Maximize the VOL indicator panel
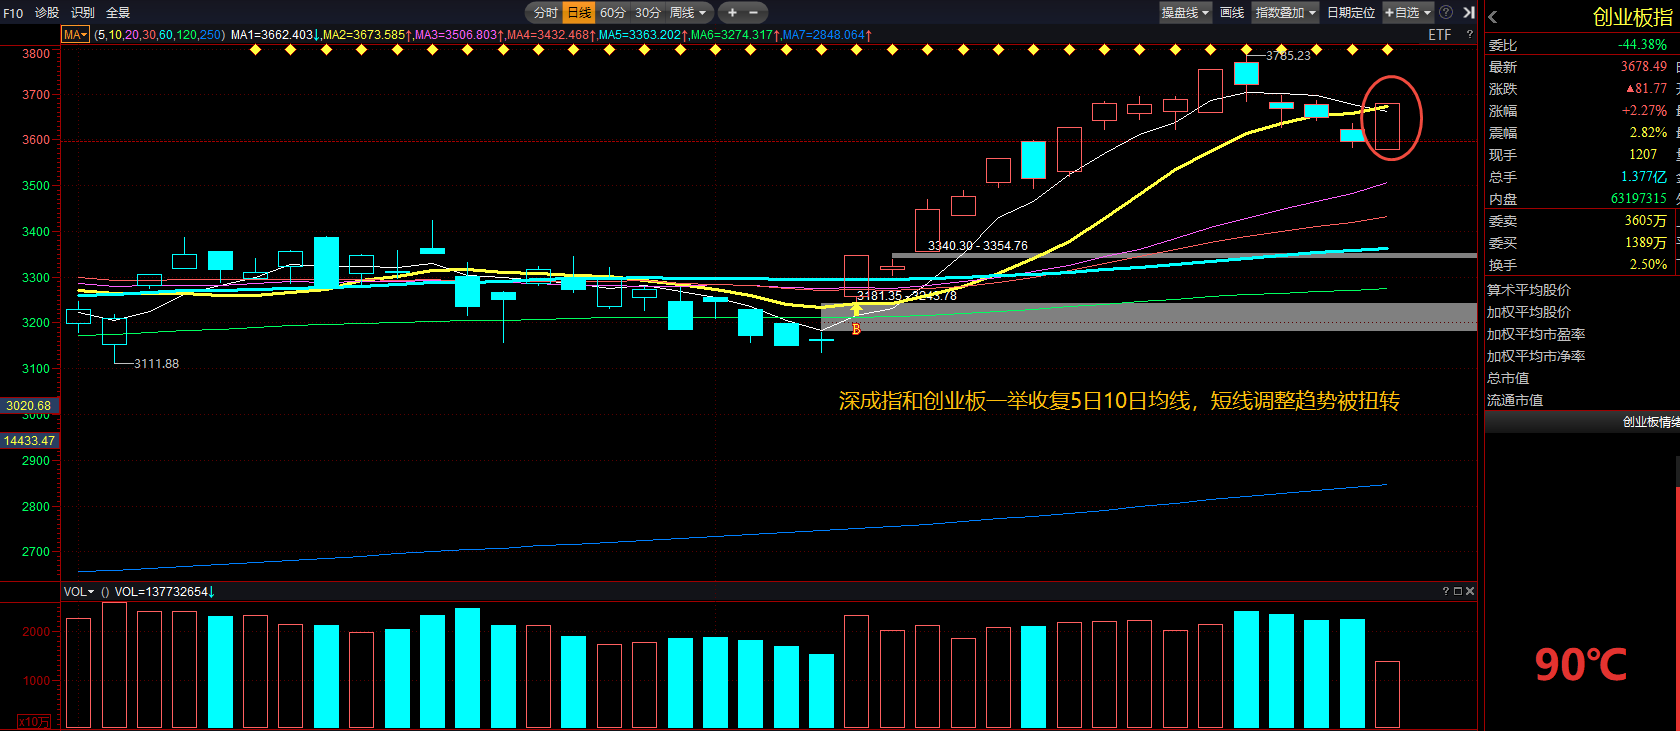Viewport: 1680px width, 731px height. coord(1458,592)
